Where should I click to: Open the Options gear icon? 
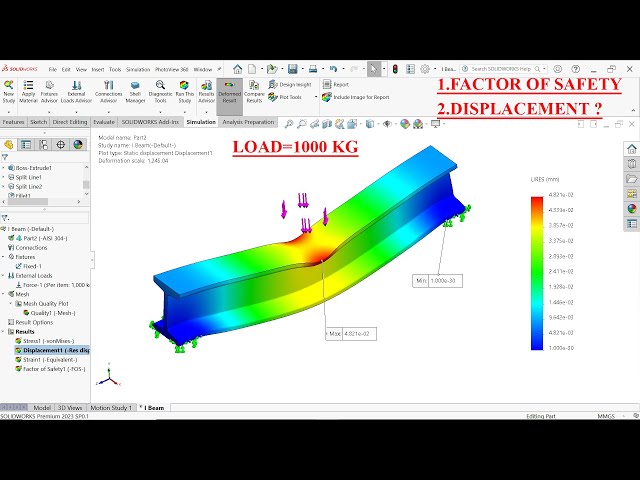pos(424,69)
